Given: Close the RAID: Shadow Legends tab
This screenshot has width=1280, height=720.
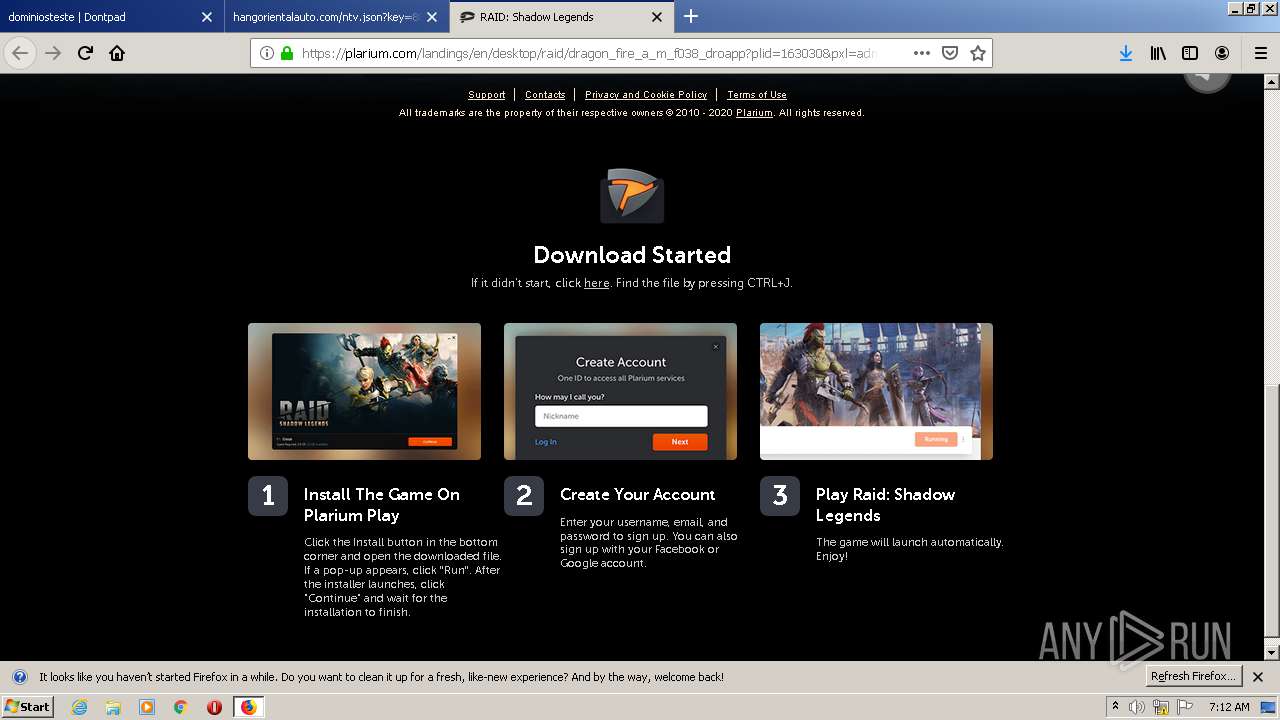Looking at the screenshot, I should tap(657, 17).
